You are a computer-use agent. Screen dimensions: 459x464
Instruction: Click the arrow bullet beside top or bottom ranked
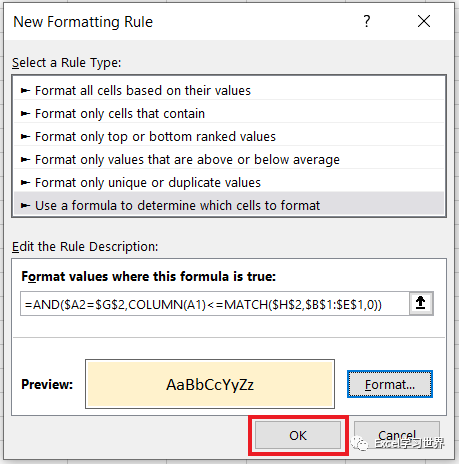(x=25, y=137)
